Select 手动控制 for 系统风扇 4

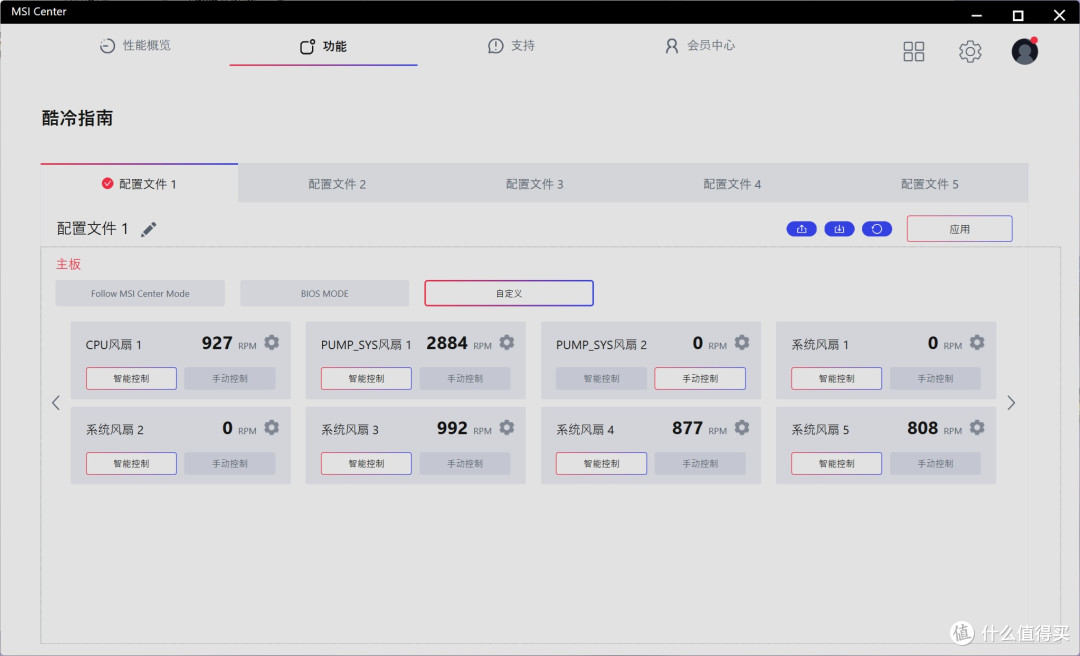(700, 463)
